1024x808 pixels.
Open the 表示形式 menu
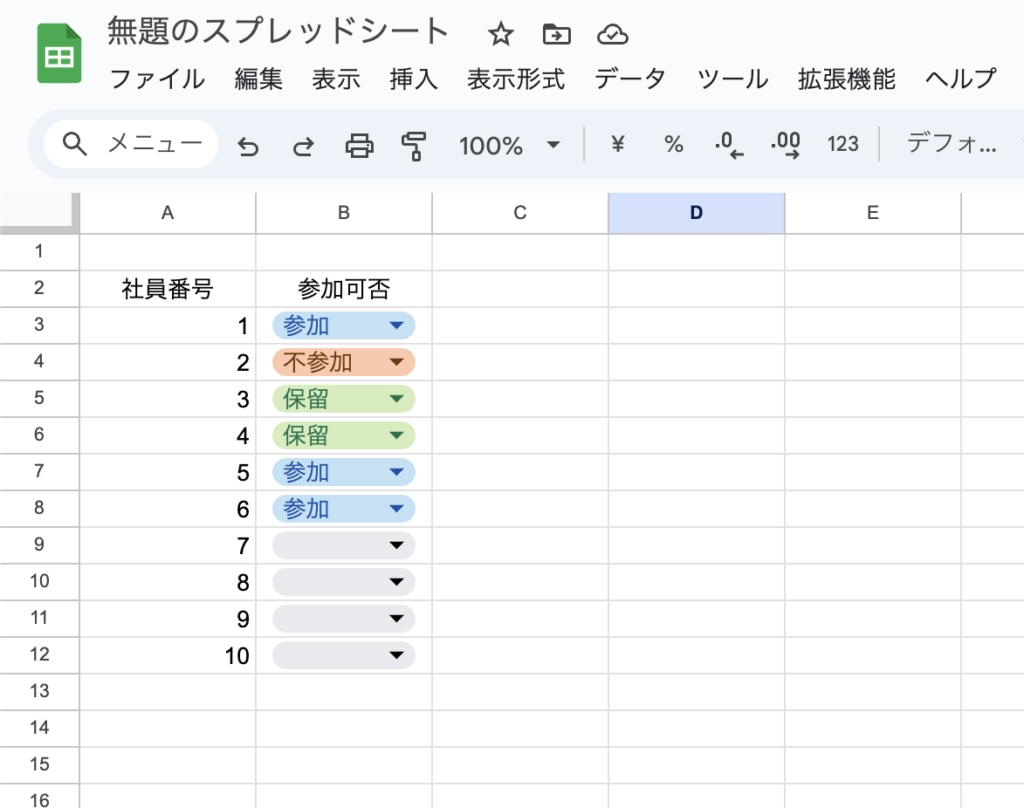(516, 79)
